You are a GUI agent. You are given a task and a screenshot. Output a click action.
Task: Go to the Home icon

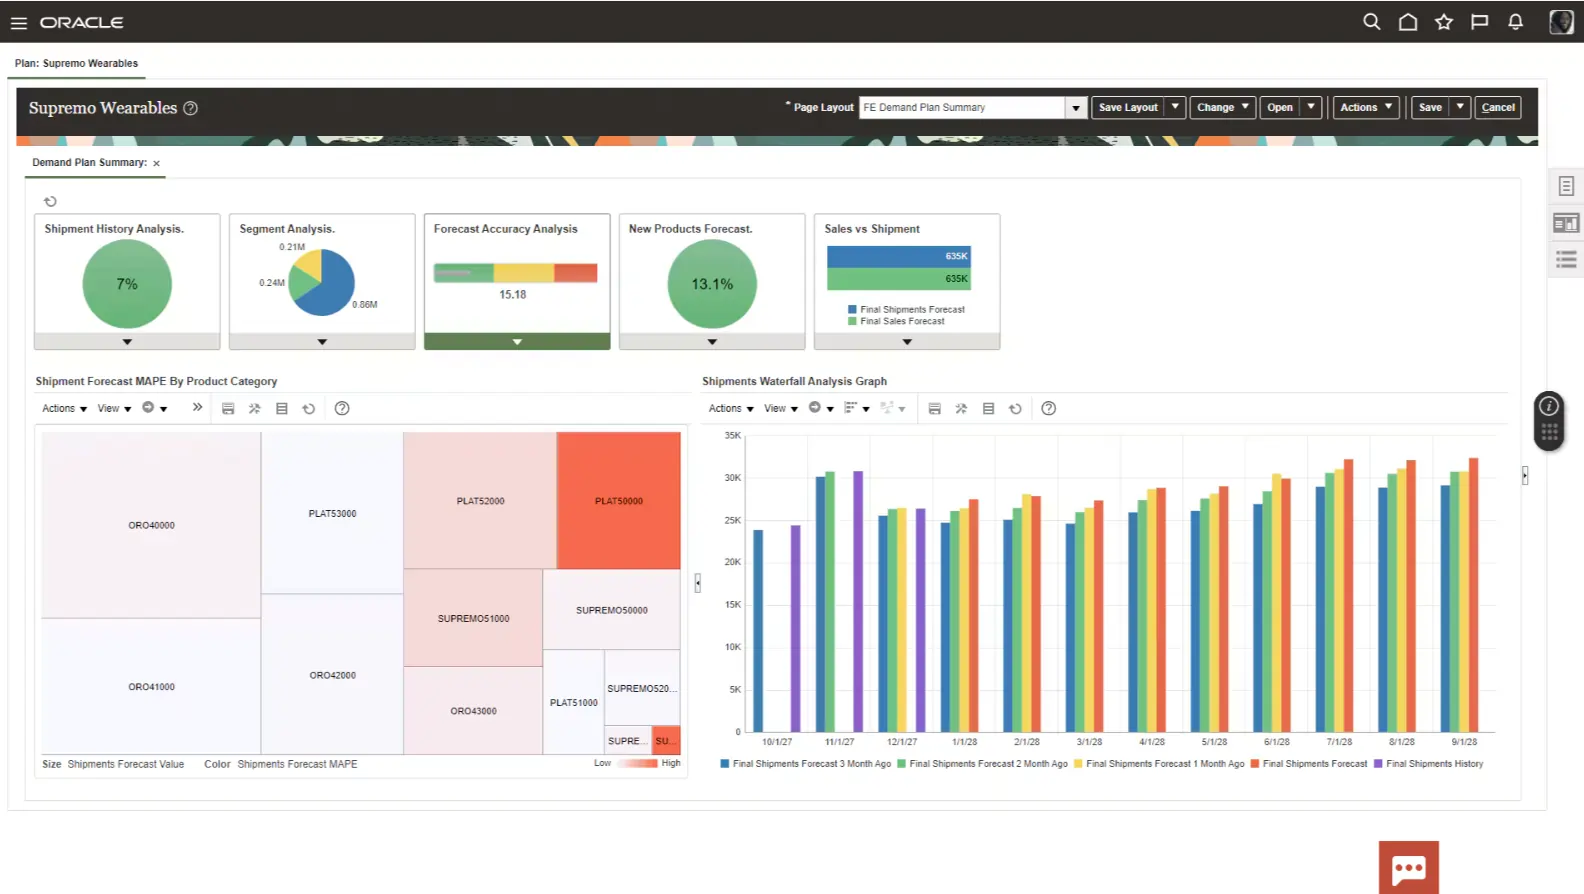1407,22
